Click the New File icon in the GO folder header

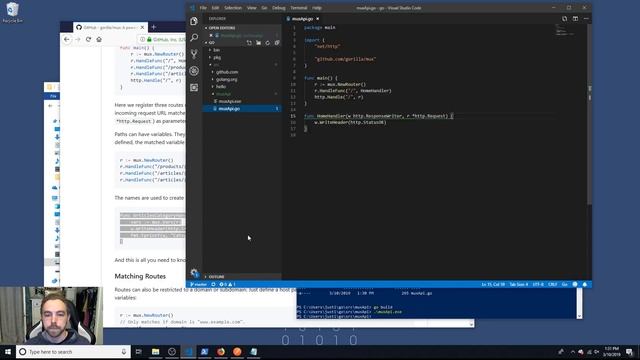[249, 42]
